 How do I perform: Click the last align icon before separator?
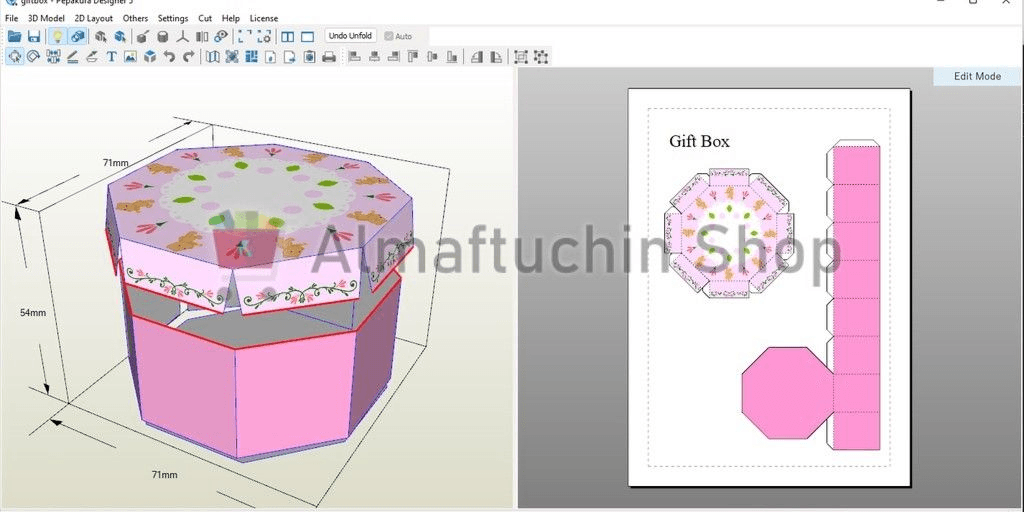[x=451, y=57]
